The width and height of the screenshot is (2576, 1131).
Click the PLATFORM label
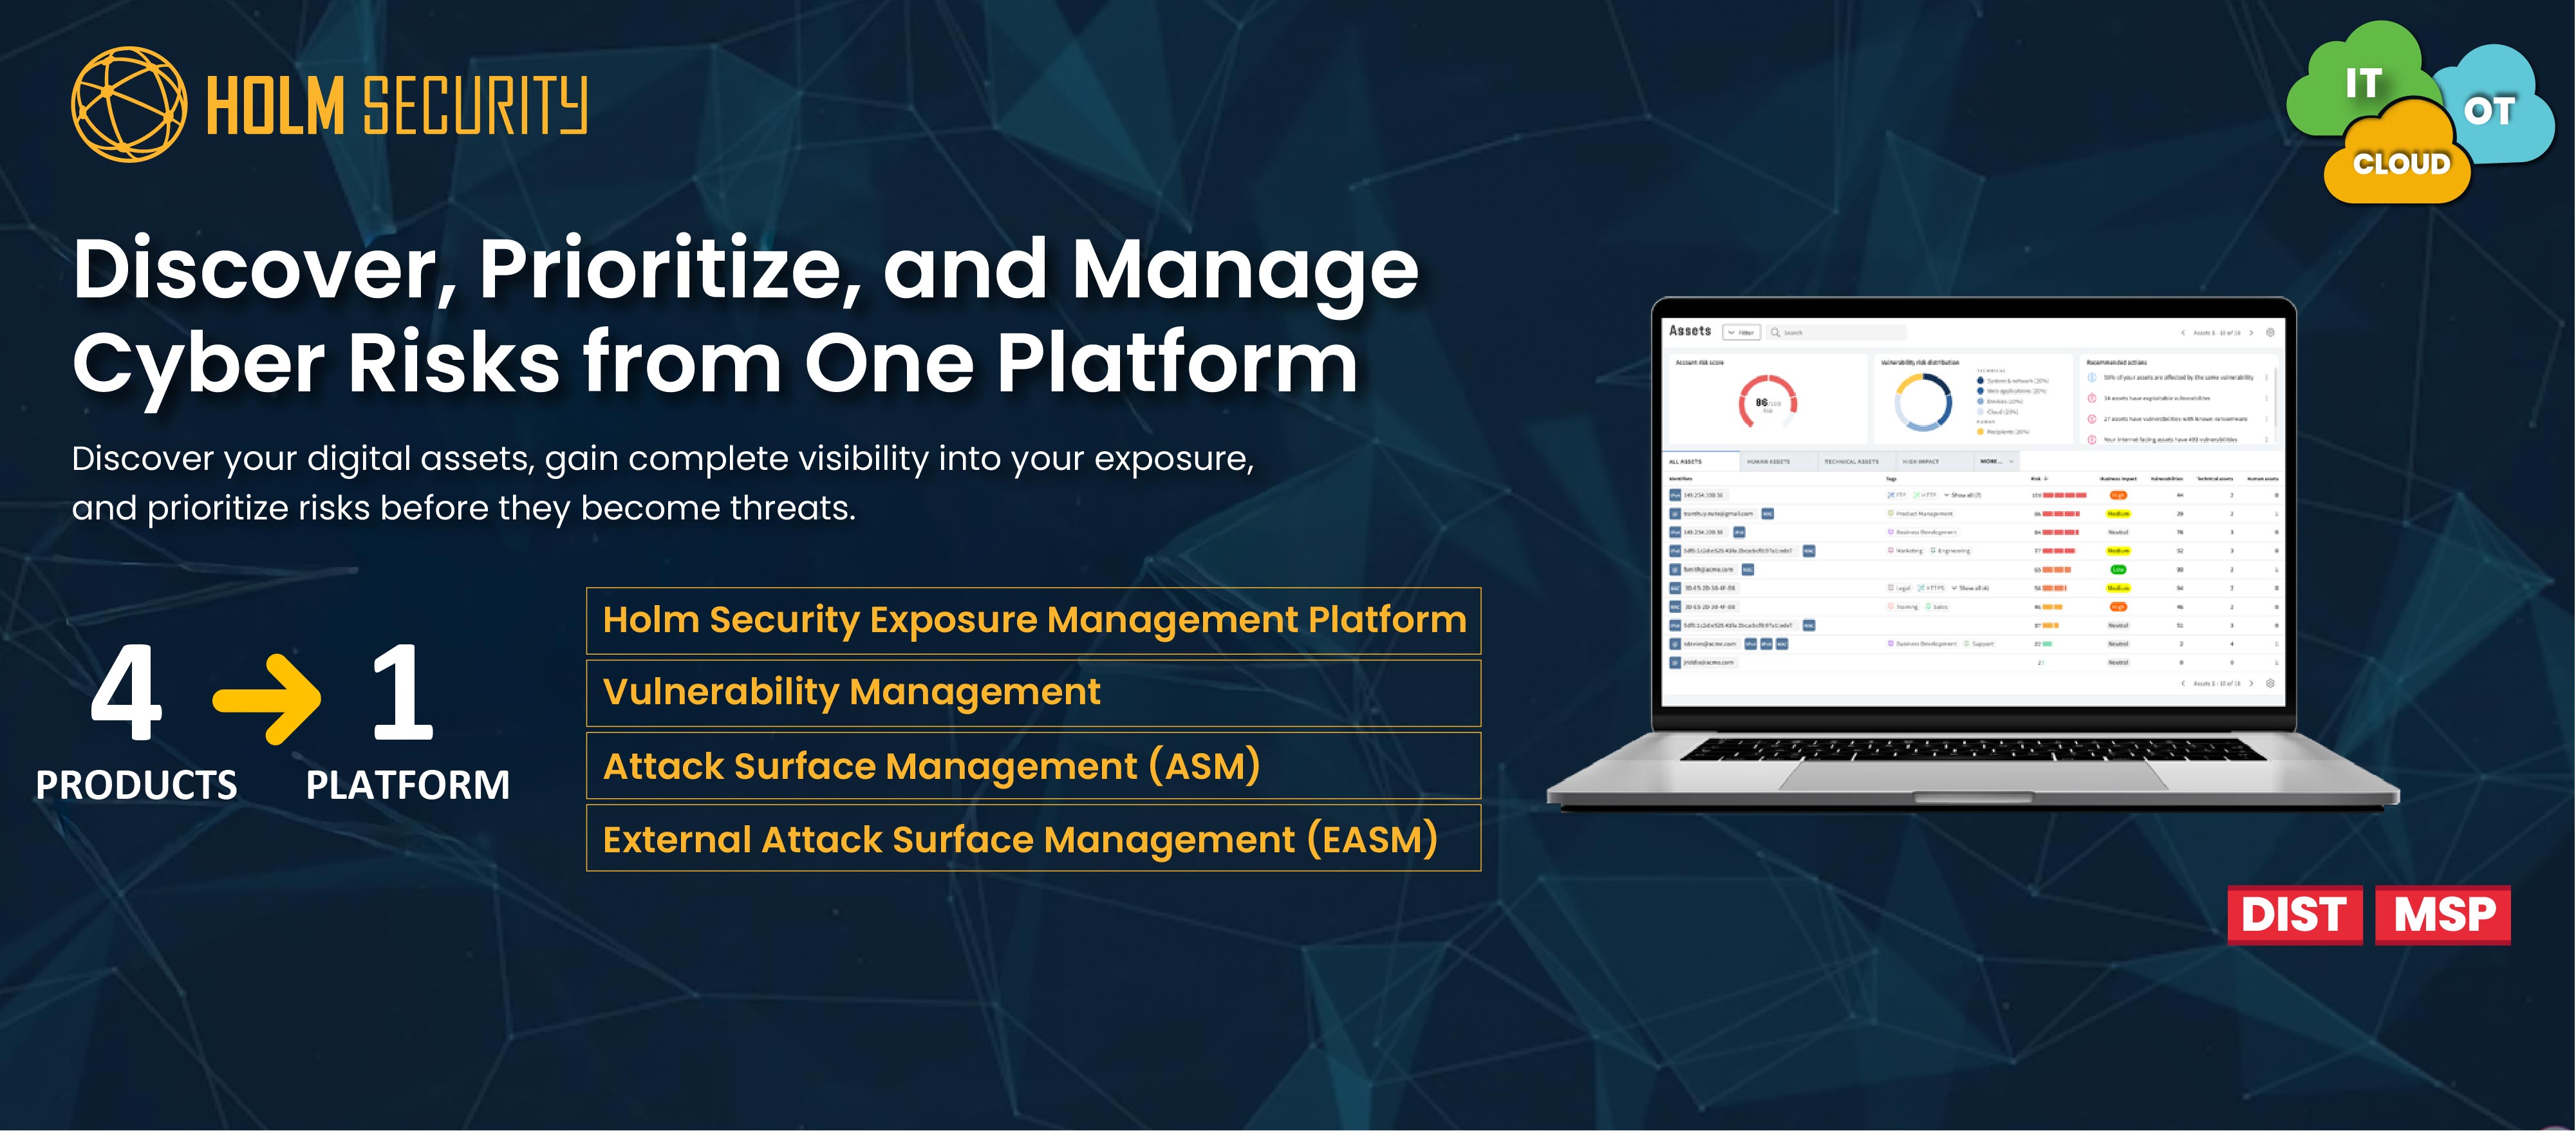408,785
